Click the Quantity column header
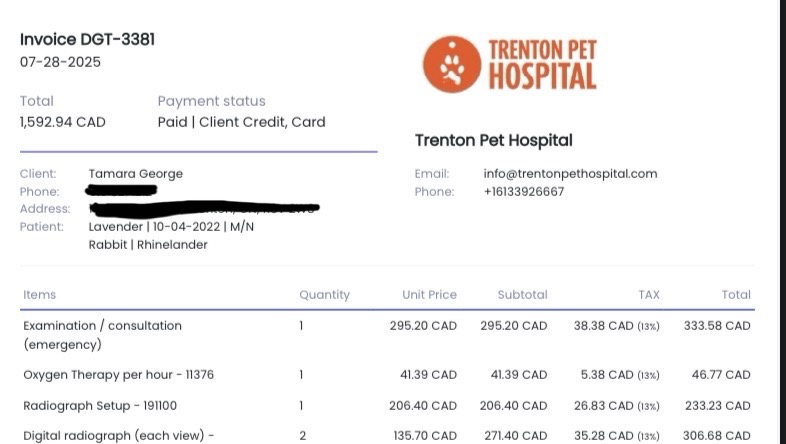This screenshot has width=786, height=444. coord(324,295)
